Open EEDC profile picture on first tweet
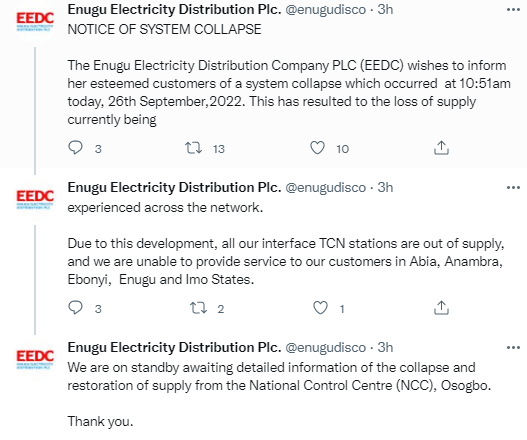This screenshot has height=440, width=527. [x=35, y=21]
